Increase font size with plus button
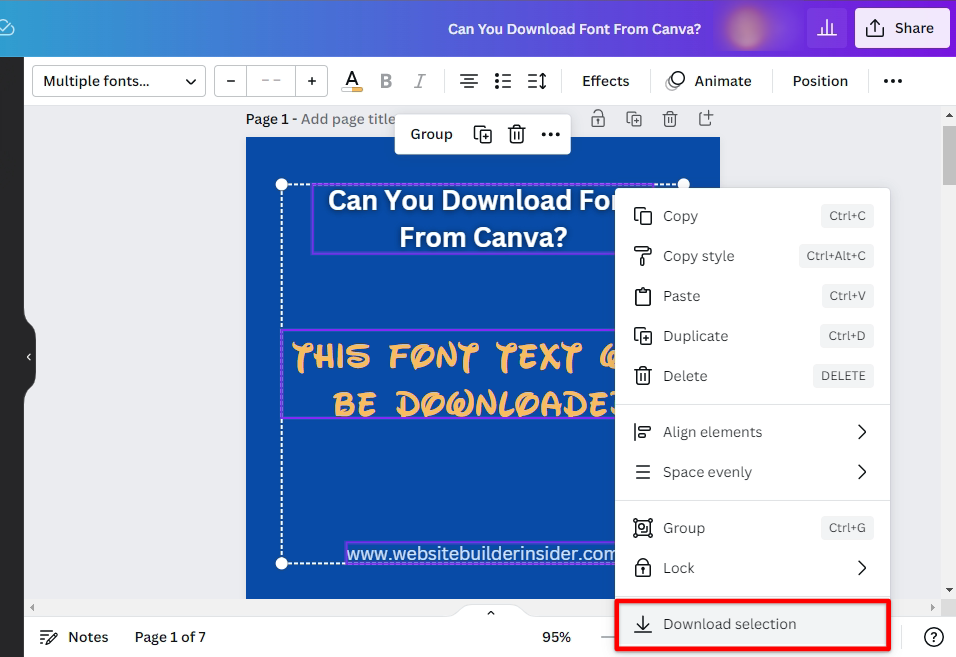The width and height of the screenshot is (956, 657). (x=312, y=81)
